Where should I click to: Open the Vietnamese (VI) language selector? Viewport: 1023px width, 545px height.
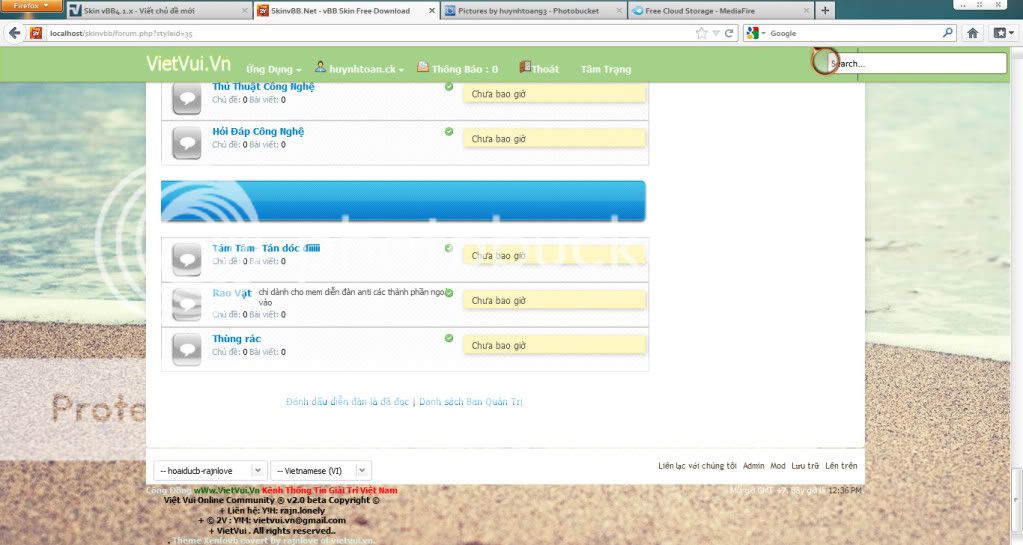(321, 471)
